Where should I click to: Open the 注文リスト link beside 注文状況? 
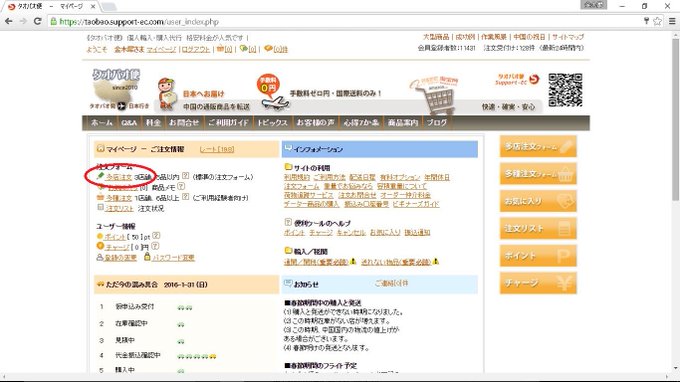119,209
